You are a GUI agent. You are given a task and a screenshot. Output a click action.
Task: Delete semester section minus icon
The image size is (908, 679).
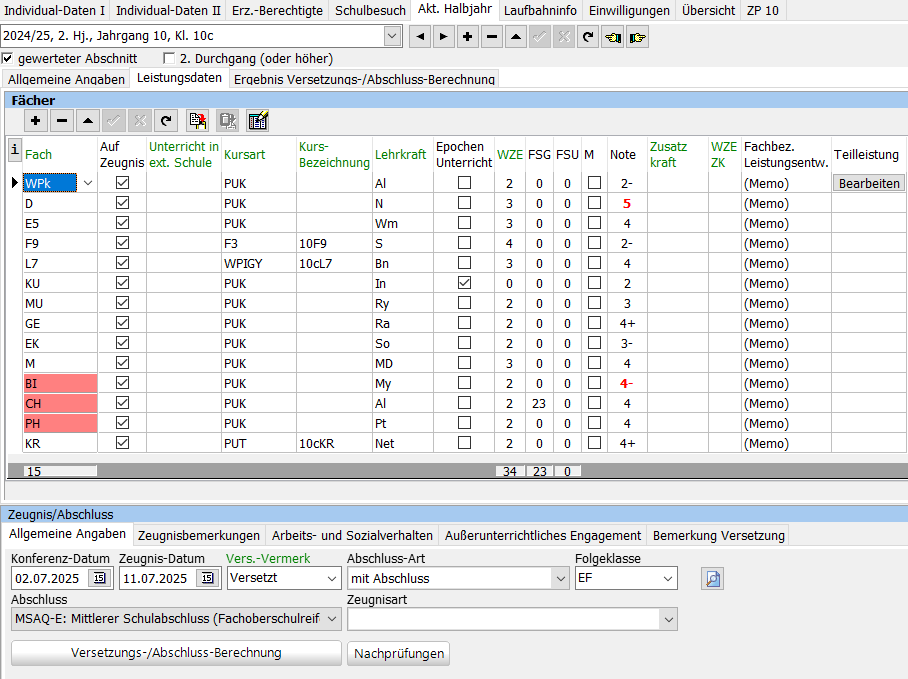pyautogui.click(x=492, y=37)
